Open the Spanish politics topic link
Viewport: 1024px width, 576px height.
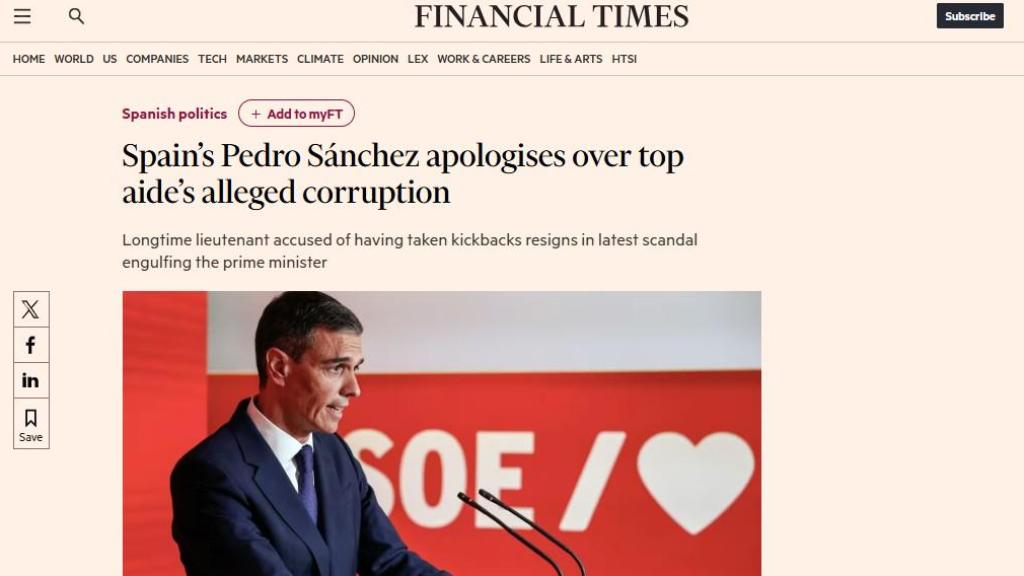click(174, 113)
